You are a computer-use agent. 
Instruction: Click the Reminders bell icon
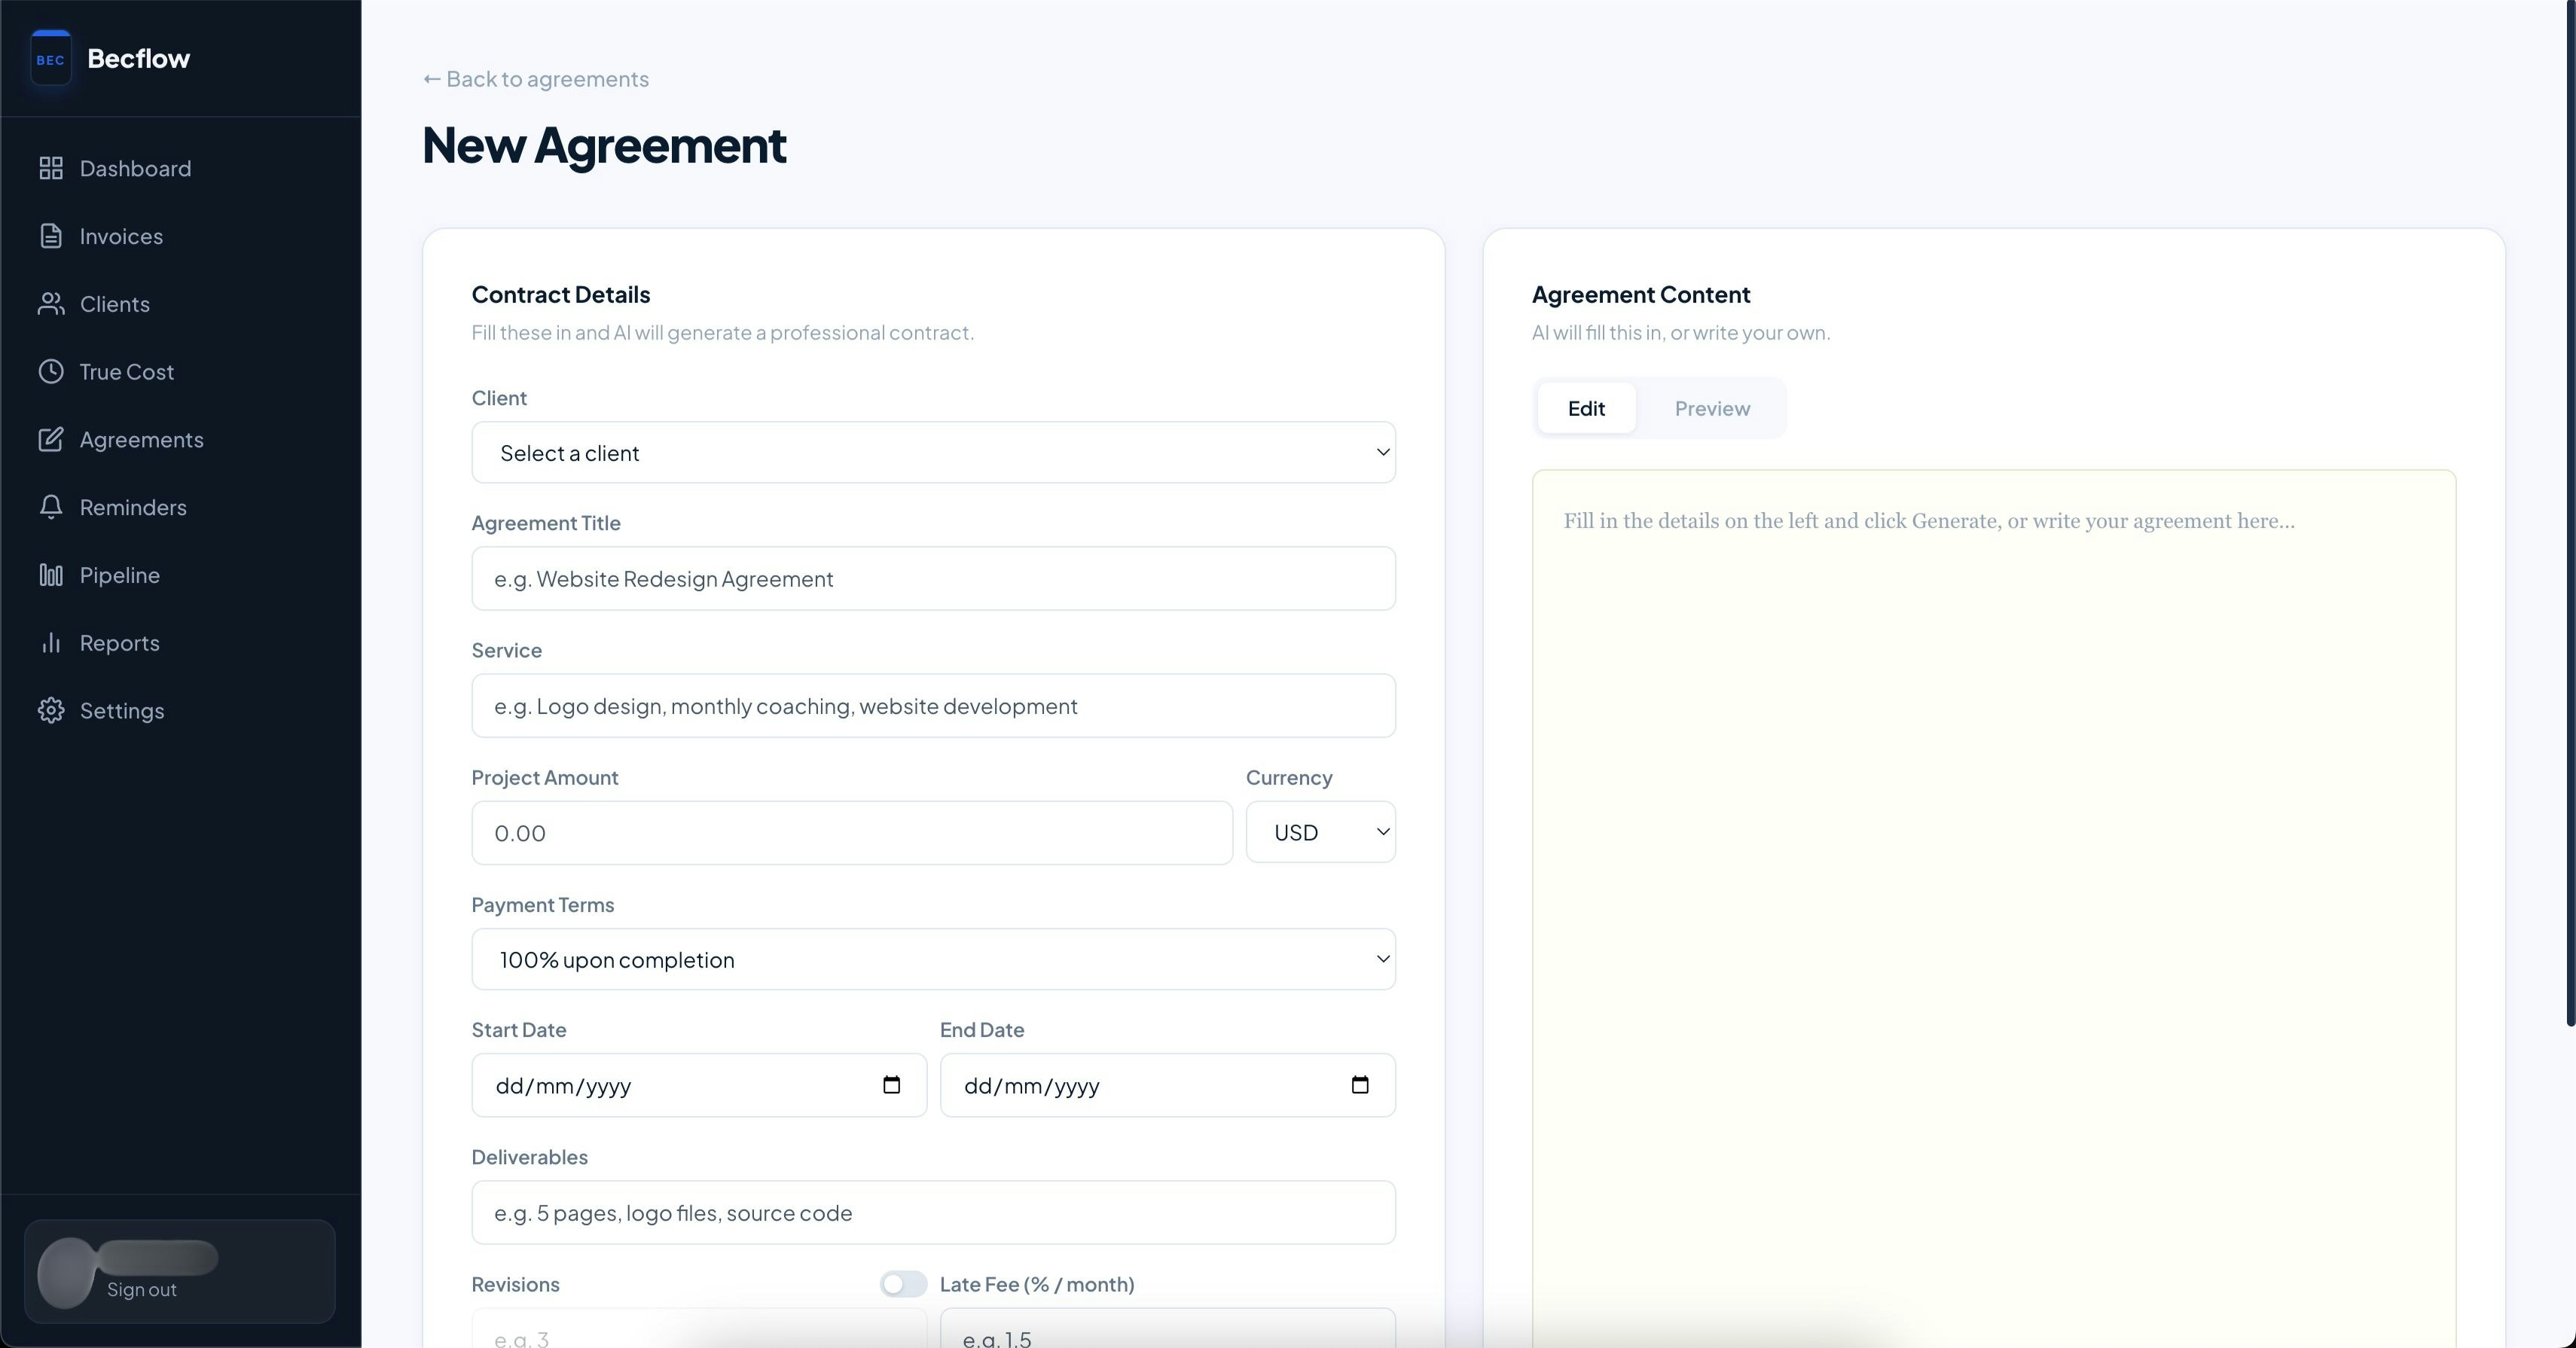51,507
